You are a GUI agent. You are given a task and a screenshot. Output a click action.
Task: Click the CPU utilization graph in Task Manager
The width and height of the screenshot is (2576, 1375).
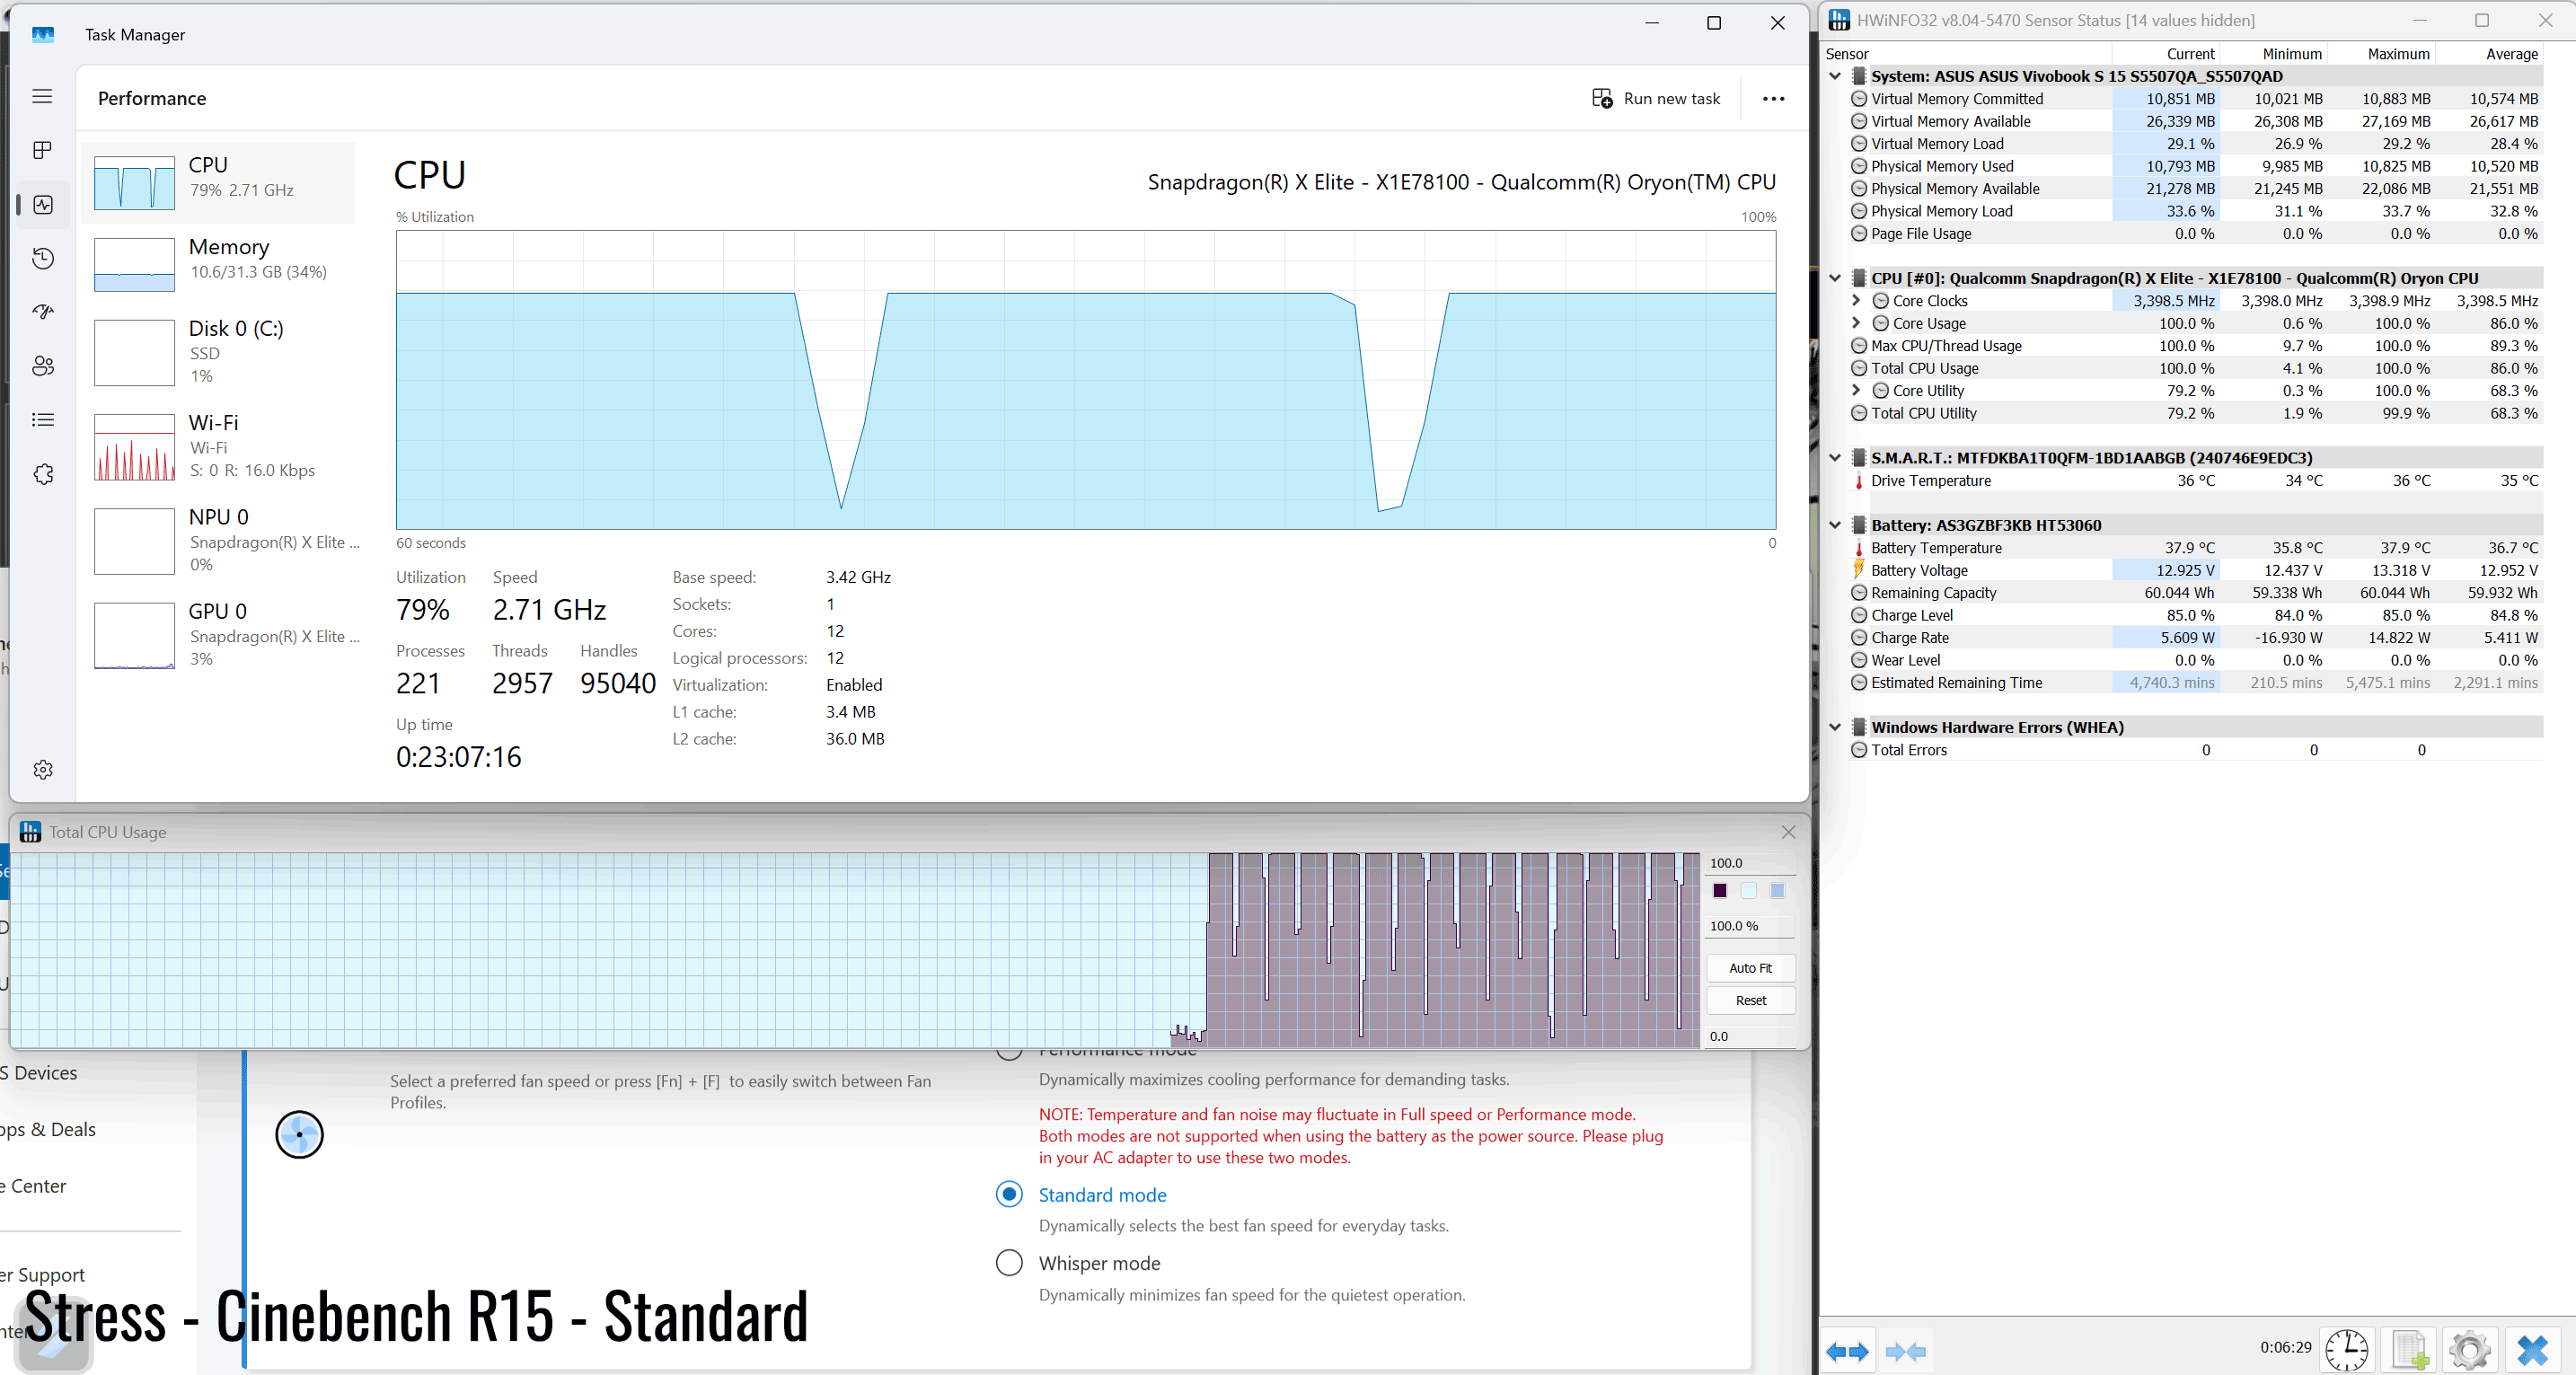pos(1085,380)
